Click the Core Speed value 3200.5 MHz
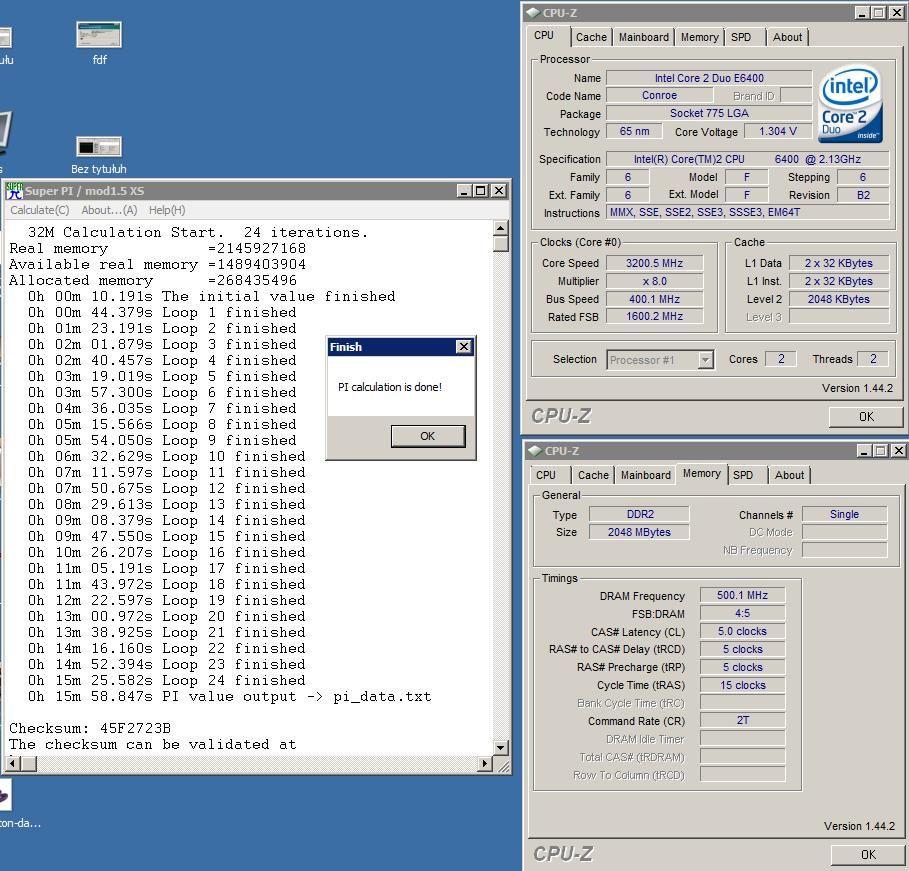Image resolution: width=909 pixels, height=871 pixels. point(654,263)
